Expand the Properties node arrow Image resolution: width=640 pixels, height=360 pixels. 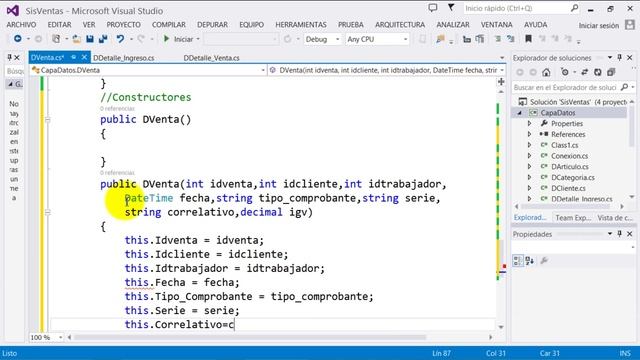pyautogui.click(x=529, y=123)
